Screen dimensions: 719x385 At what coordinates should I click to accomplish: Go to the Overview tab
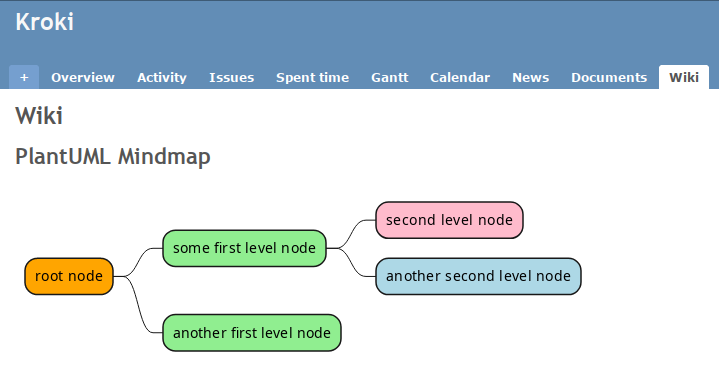[83, 77]
